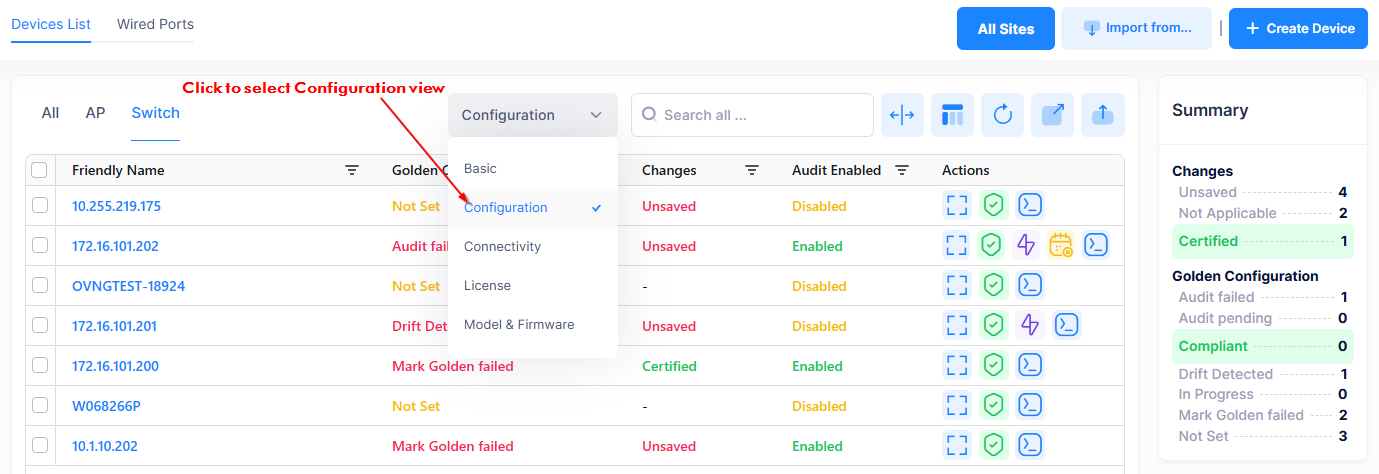Click green shield icon for OVNGTEST-18924
The width and height of the screenshot is (1379, 474).
[992, 286]
